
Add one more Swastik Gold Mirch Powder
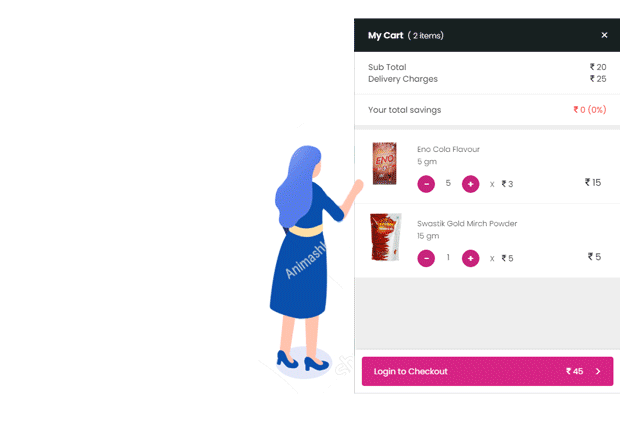pos(470,258)
